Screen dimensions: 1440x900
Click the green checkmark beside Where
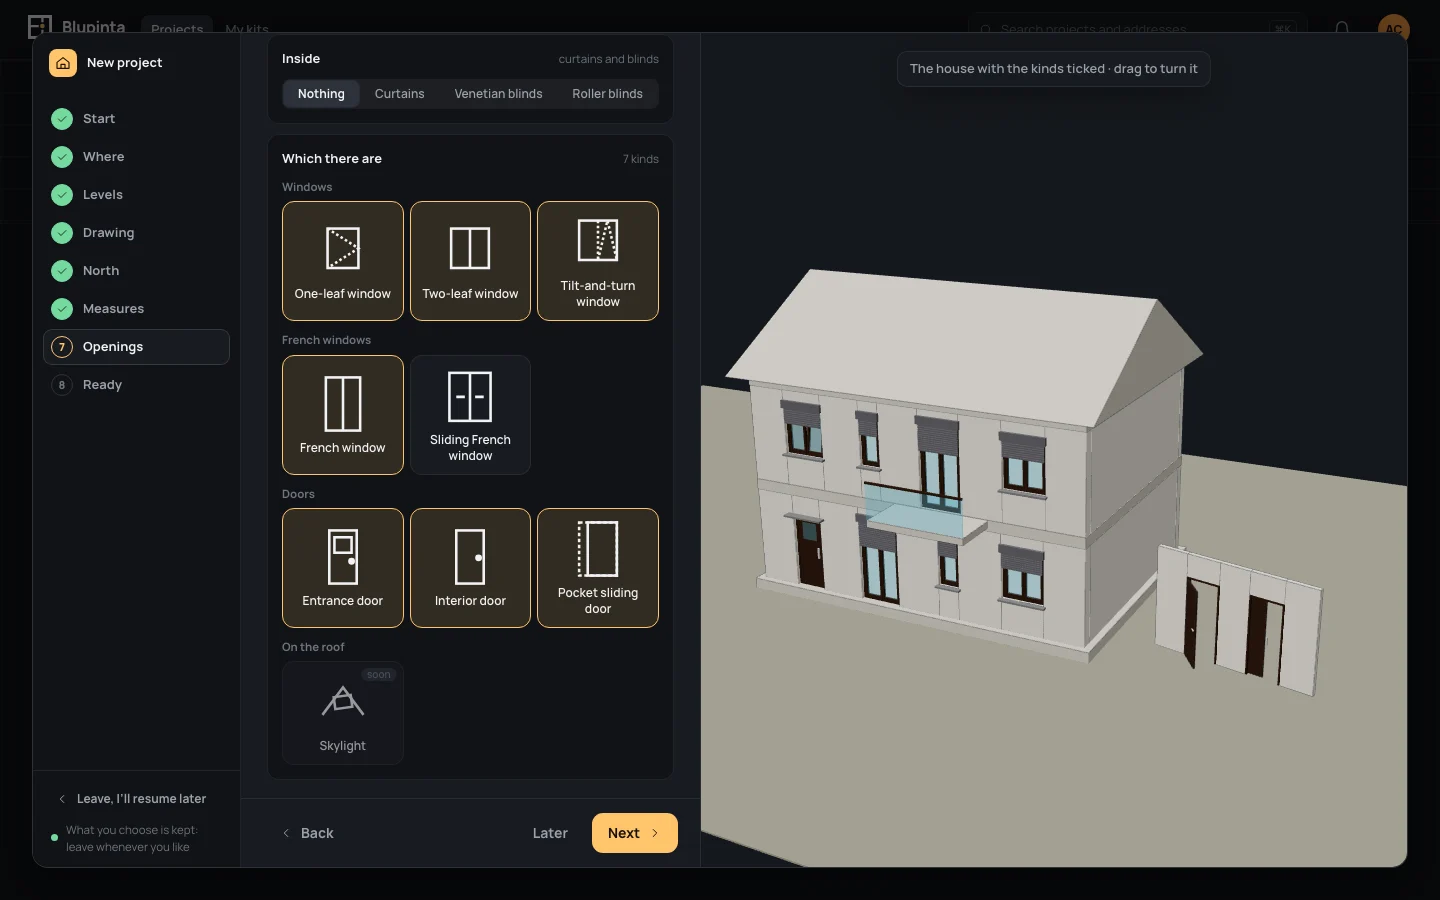pyautogui.click(x=62, y=157)
